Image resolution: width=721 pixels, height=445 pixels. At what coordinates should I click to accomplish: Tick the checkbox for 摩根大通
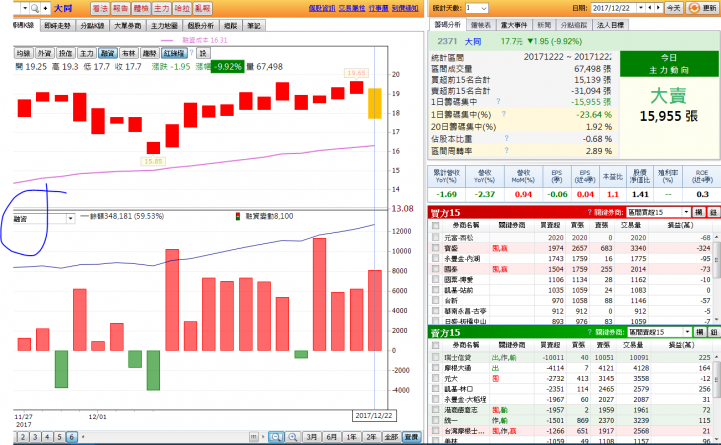click(x=435, y=368)
